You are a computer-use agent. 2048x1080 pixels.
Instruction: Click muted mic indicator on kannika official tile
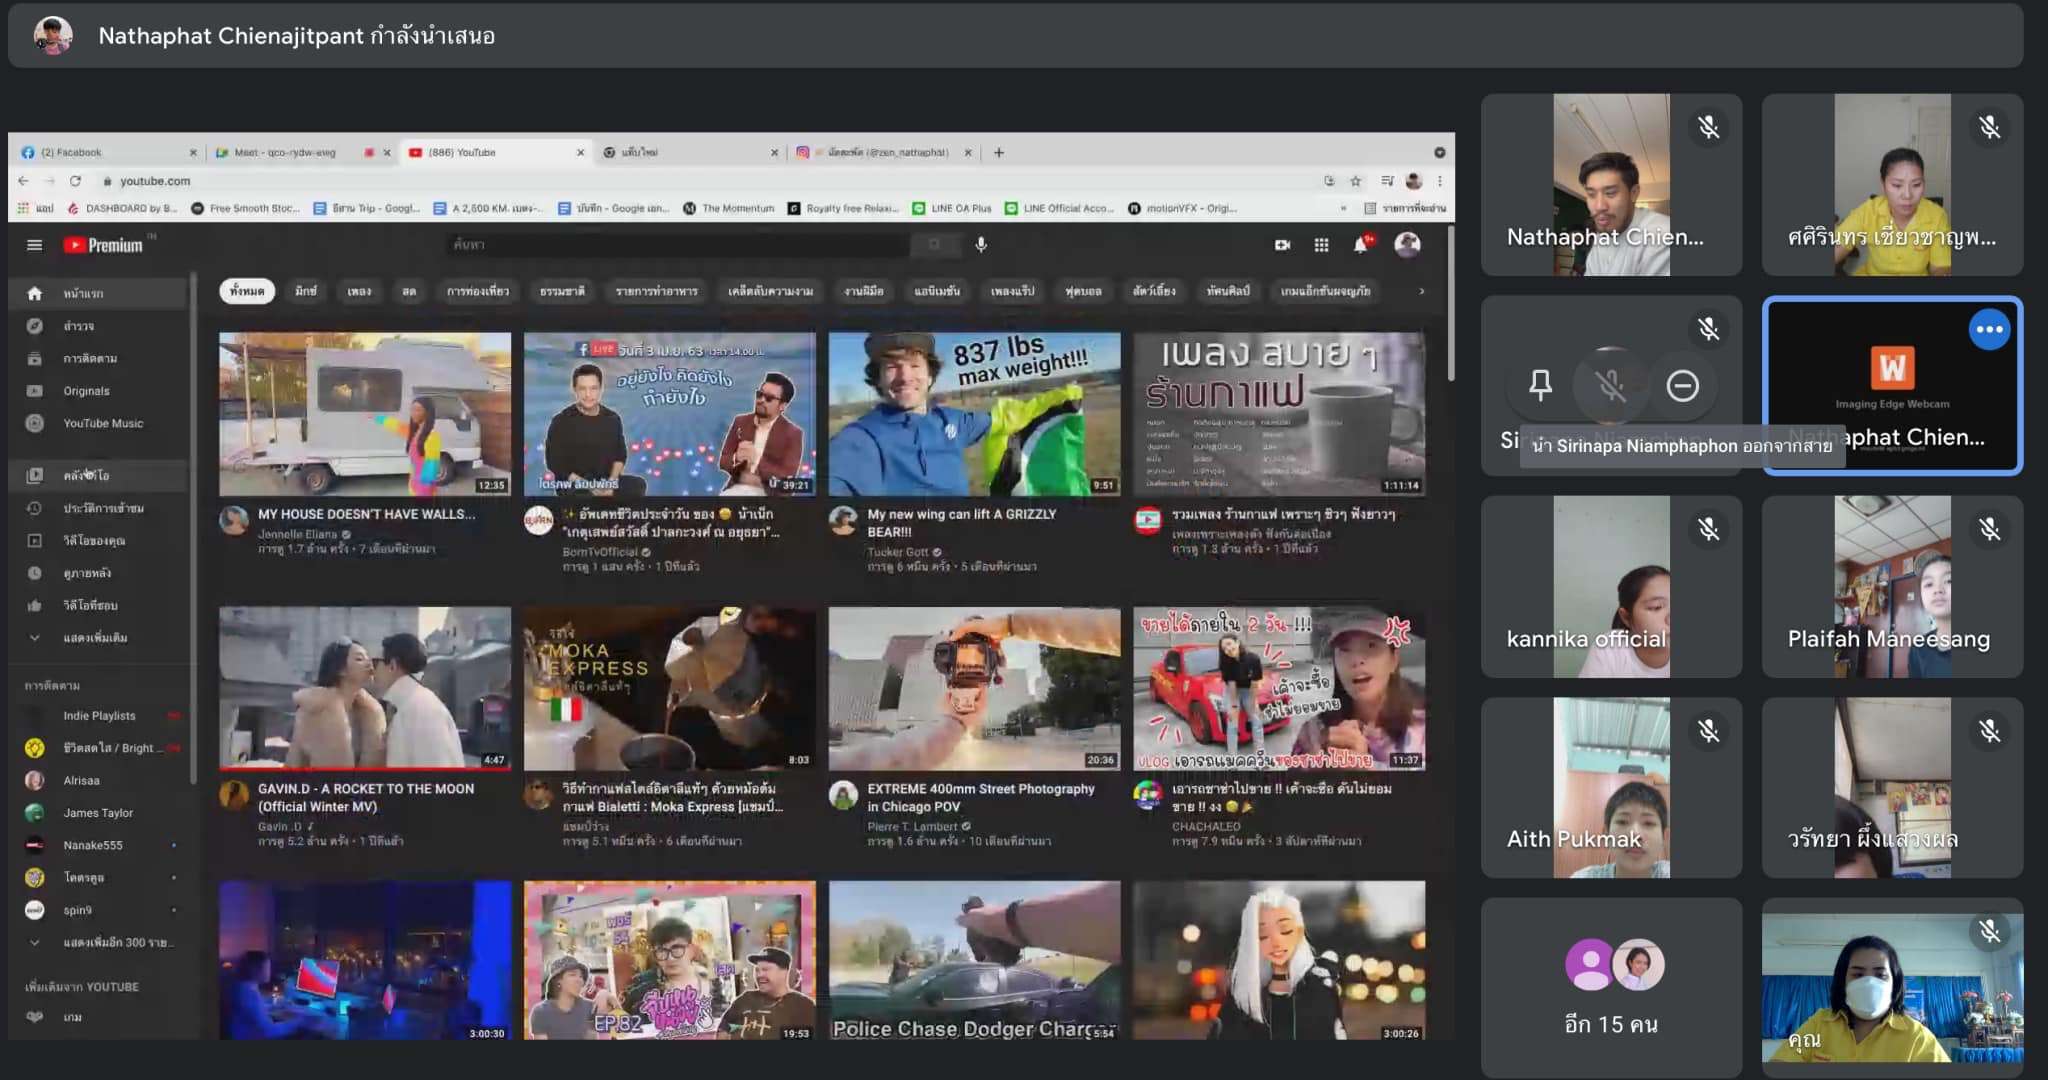coord(1708,529)
